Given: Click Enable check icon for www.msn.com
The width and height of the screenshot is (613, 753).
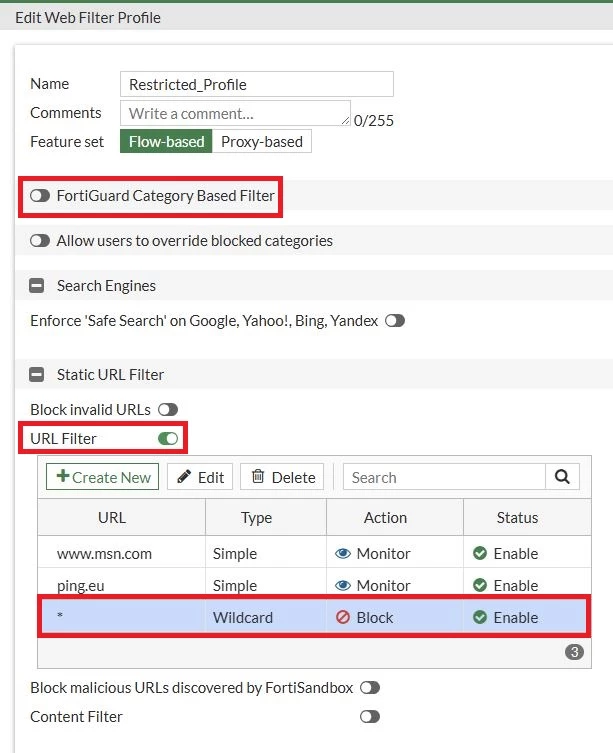Looking at the screenshot, I should click(x=480, y=553).
